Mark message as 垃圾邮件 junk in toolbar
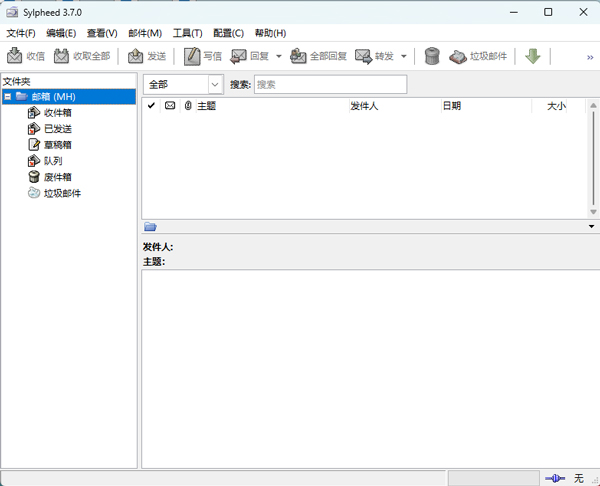The width and height of the screenshot is (600, 486). (478, 56)
